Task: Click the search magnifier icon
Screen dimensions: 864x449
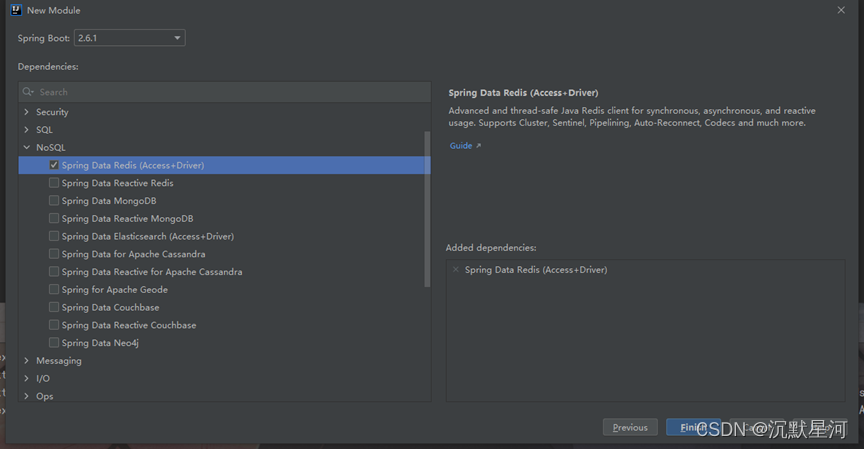Action: [x=28, y=92]
